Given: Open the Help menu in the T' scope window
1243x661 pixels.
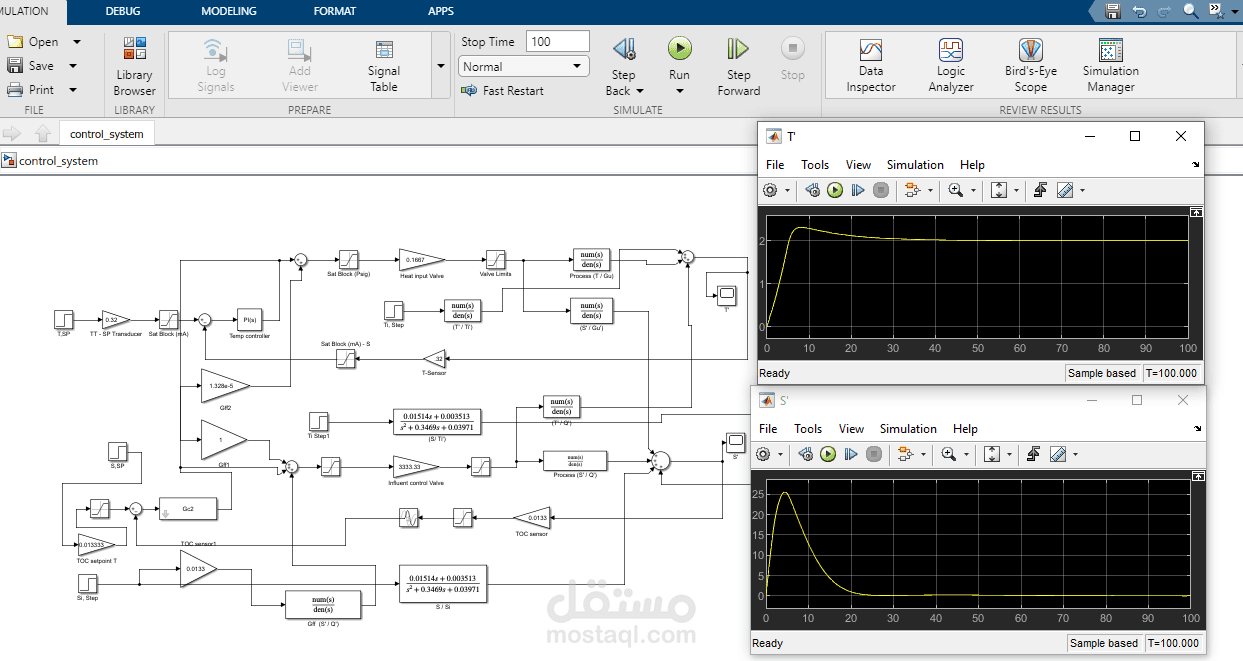Looking at the screenshot, I should click(972, 165).
